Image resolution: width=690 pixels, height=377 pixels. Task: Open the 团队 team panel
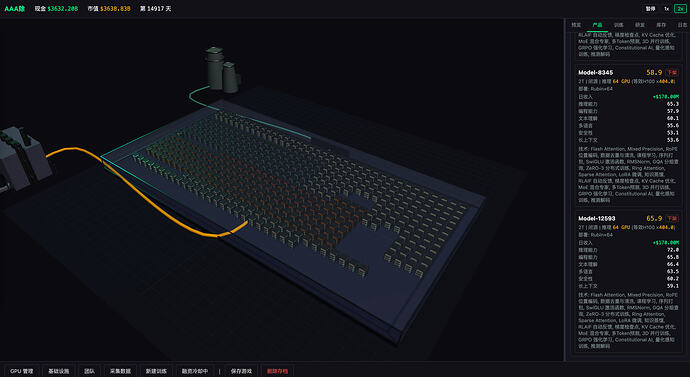click(89, 371)
